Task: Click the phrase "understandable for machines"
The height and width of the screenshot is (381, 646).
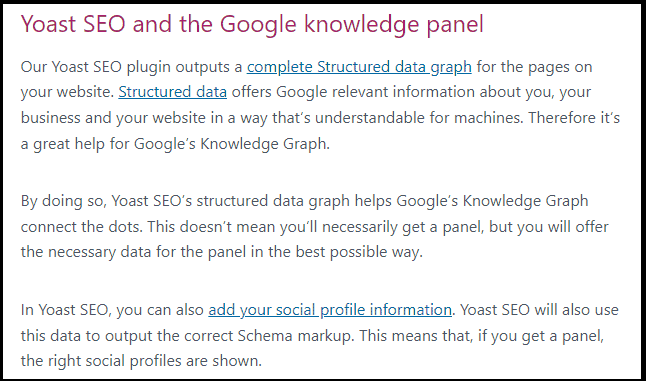Action: tap(419, 118)
